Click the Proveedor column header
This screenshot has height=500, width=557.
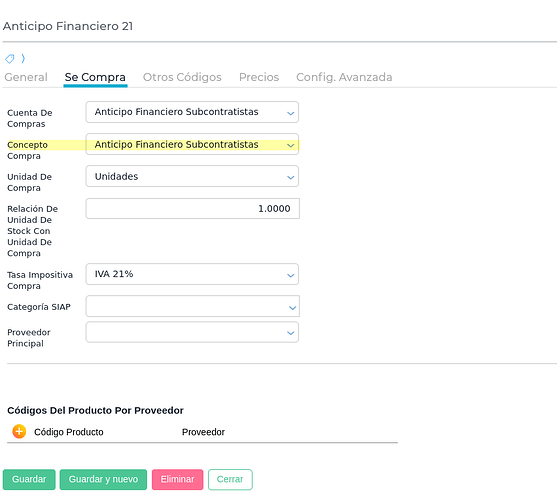coord(203,432)
